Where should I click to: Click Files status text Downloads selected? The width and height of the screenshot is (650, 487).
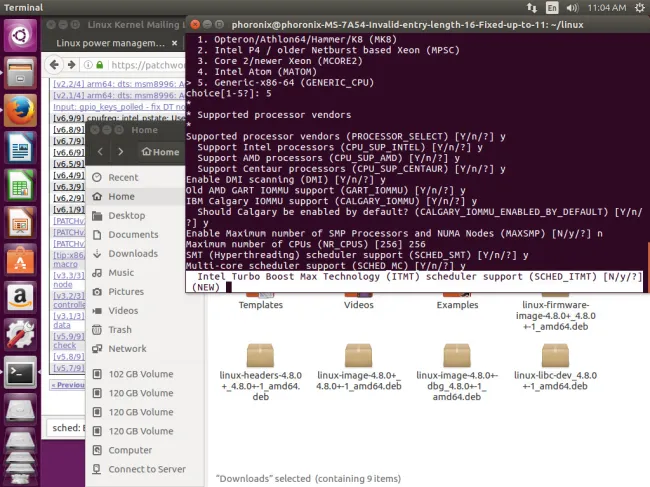(x=308, y=479)
